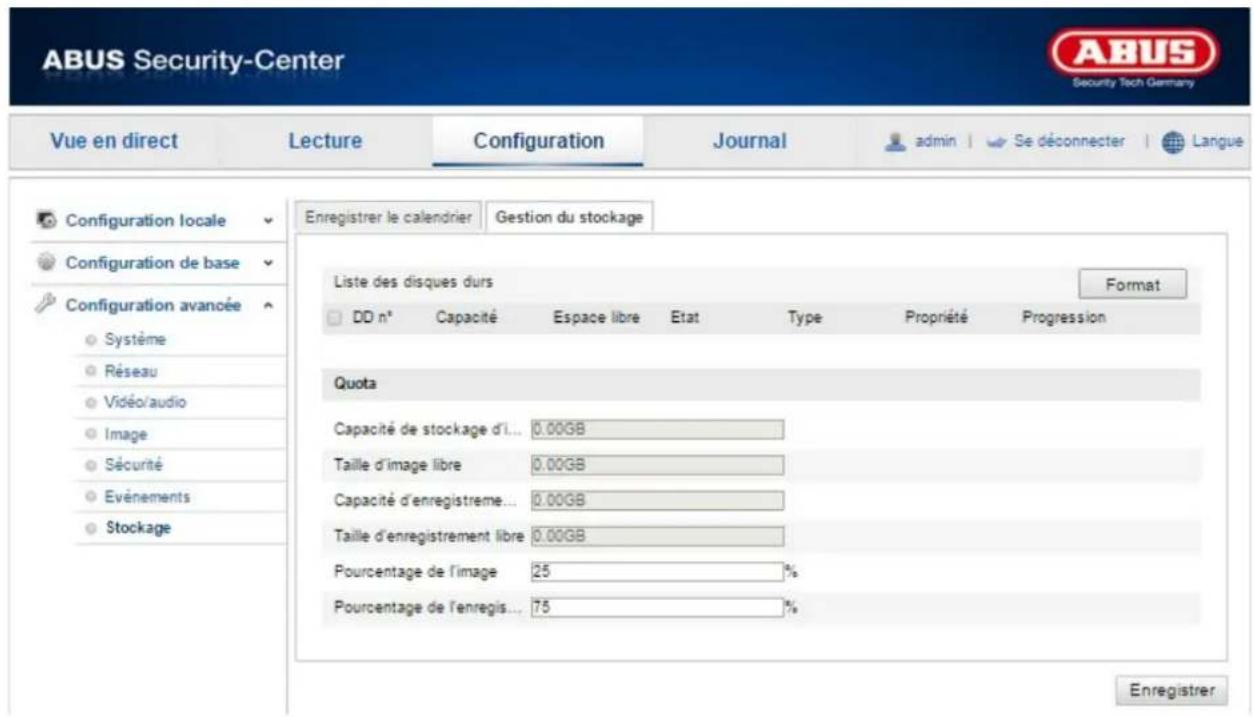The width and height of the screenshot is (1254, 717).
Task: Select the Configuration tab
Action: point(538,141)
